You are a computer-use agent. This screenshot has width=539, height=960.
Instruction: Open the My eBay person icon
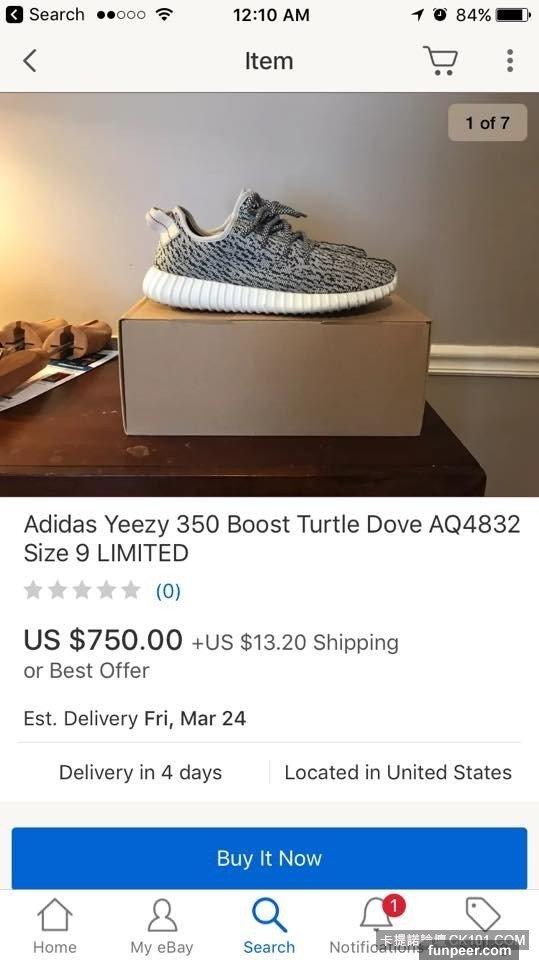(x=162, y=915)
